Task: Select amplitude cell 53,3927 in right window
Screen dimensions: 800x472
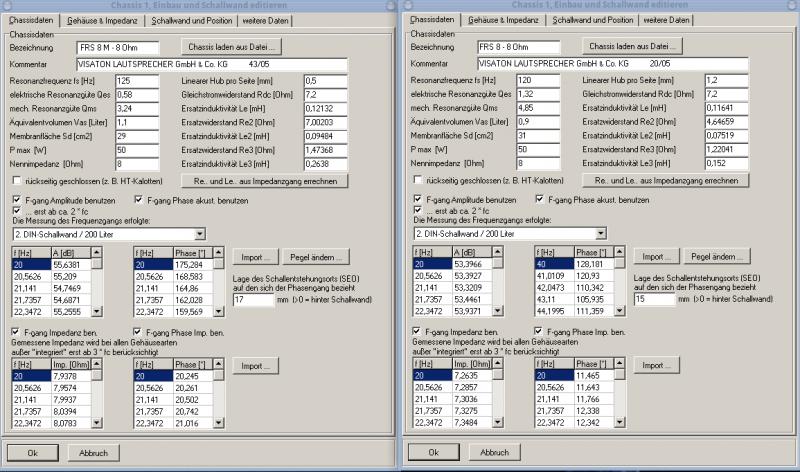Action: (472, 276)
